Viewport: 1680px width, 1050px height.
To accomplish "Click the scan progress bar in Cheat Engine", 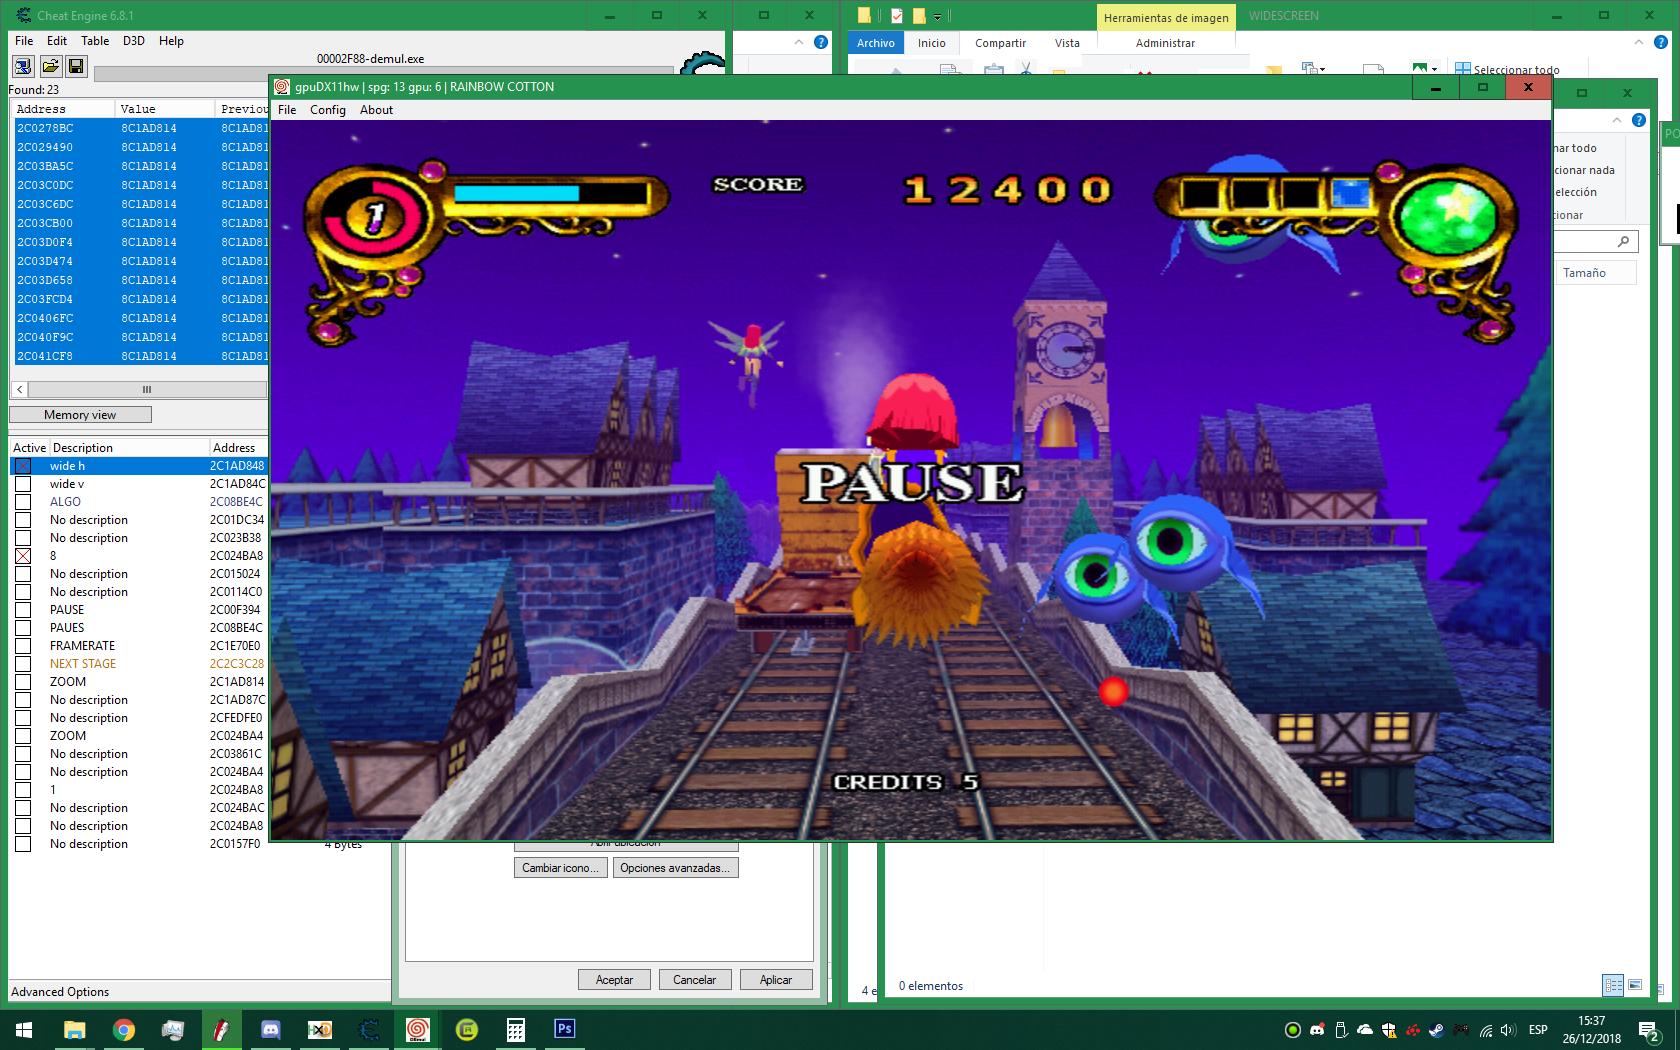I will (383, 74).
